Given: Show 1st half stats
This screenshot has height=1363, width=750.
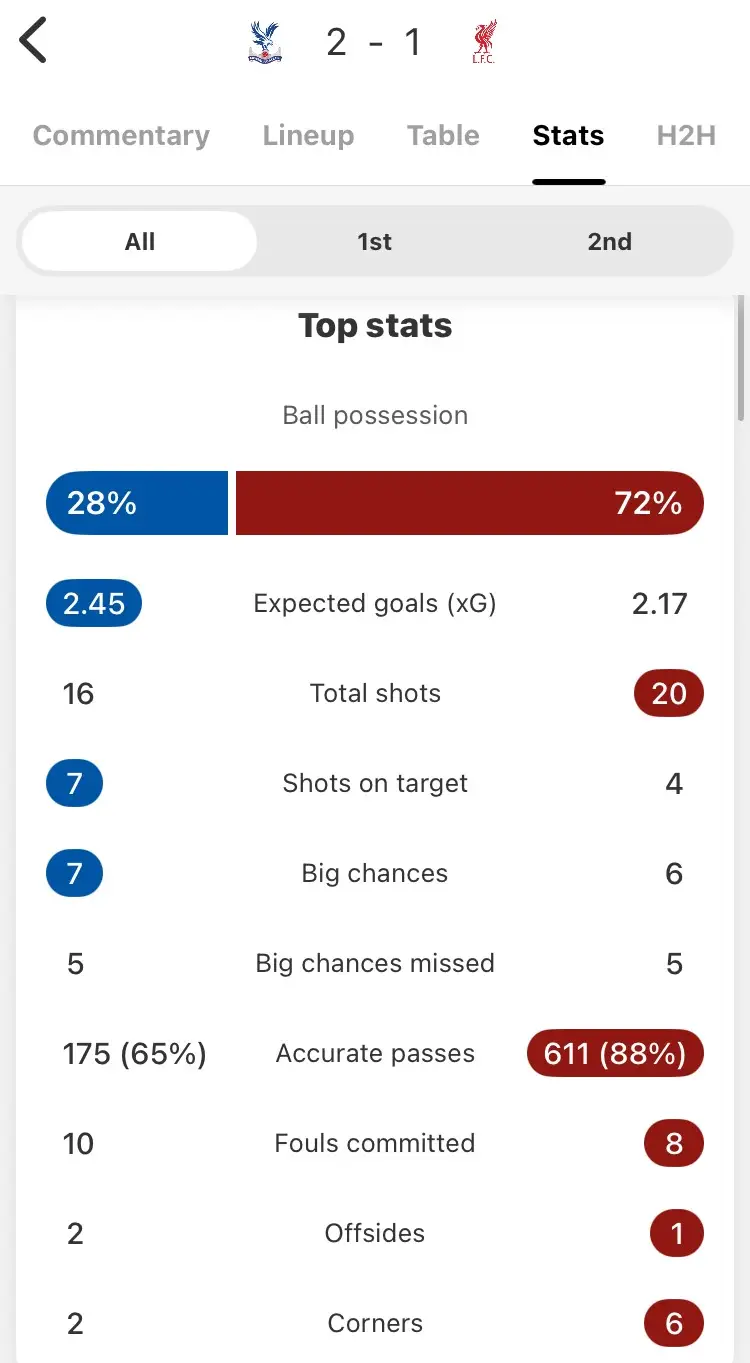Looking at the screenshot, I should (x=375, y=242).
